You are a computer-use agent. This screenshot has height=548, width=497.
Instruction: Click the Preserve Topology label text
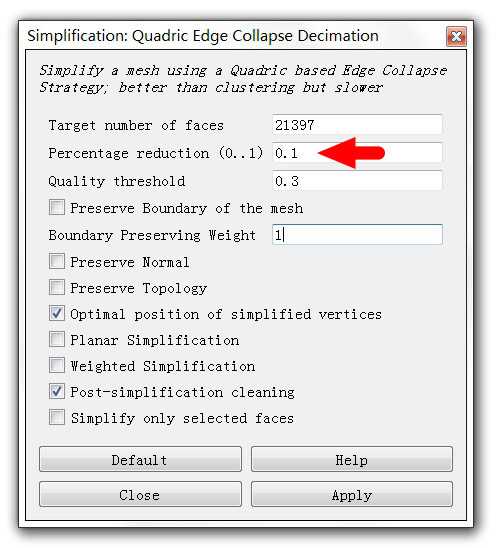(138, 288)
